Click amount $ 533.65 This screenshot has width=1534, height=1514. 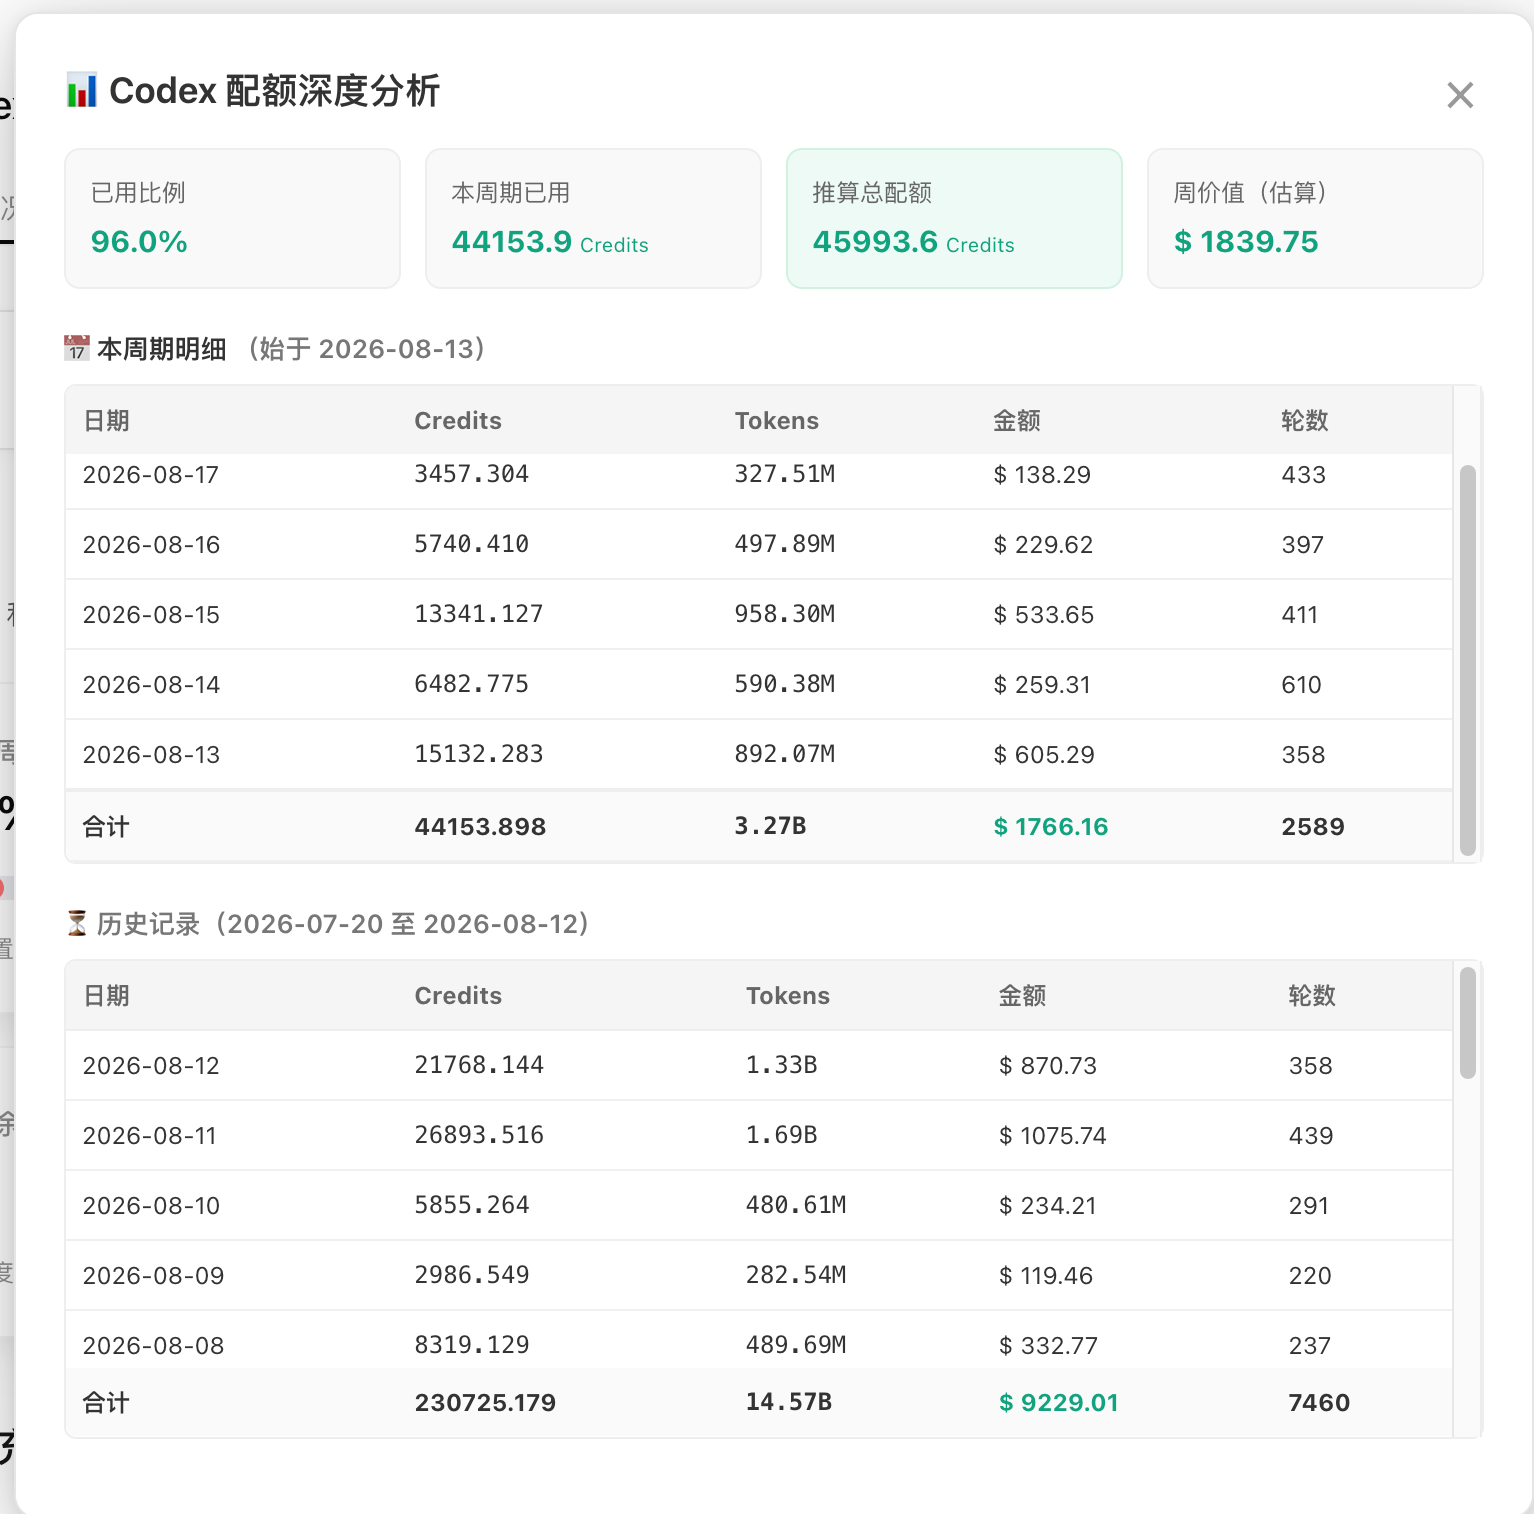pyautogui.click(x=1044, y=615)
